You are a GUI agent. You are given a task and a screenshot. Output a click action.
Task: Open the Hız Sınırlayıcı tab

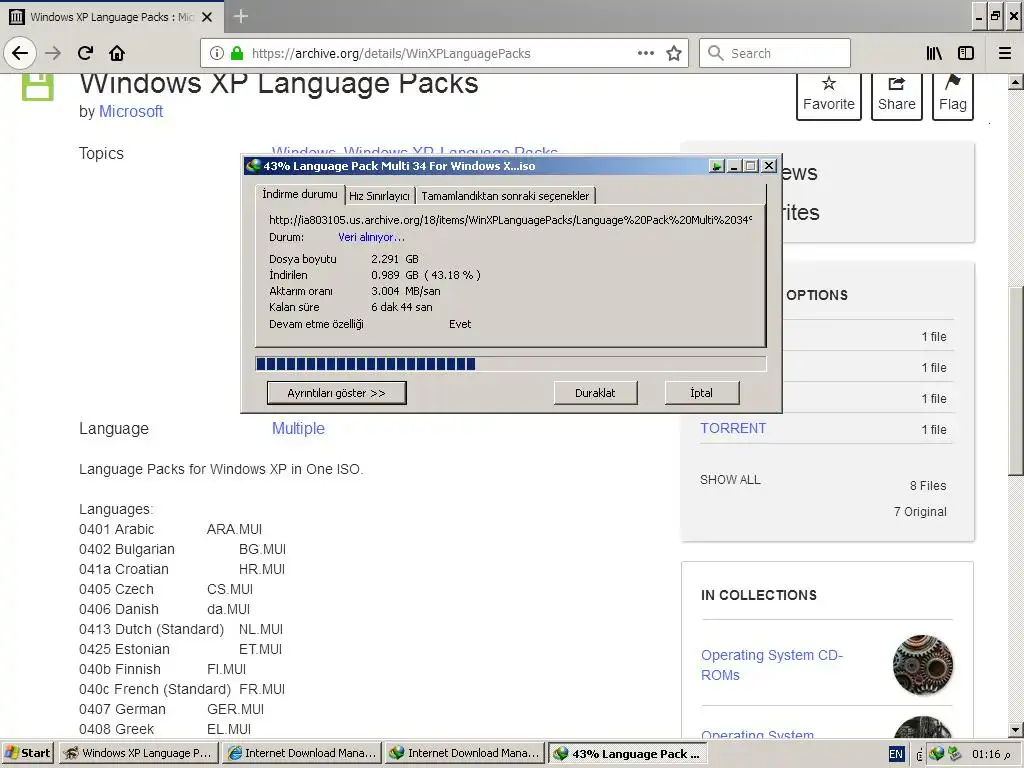coord(379,196)
